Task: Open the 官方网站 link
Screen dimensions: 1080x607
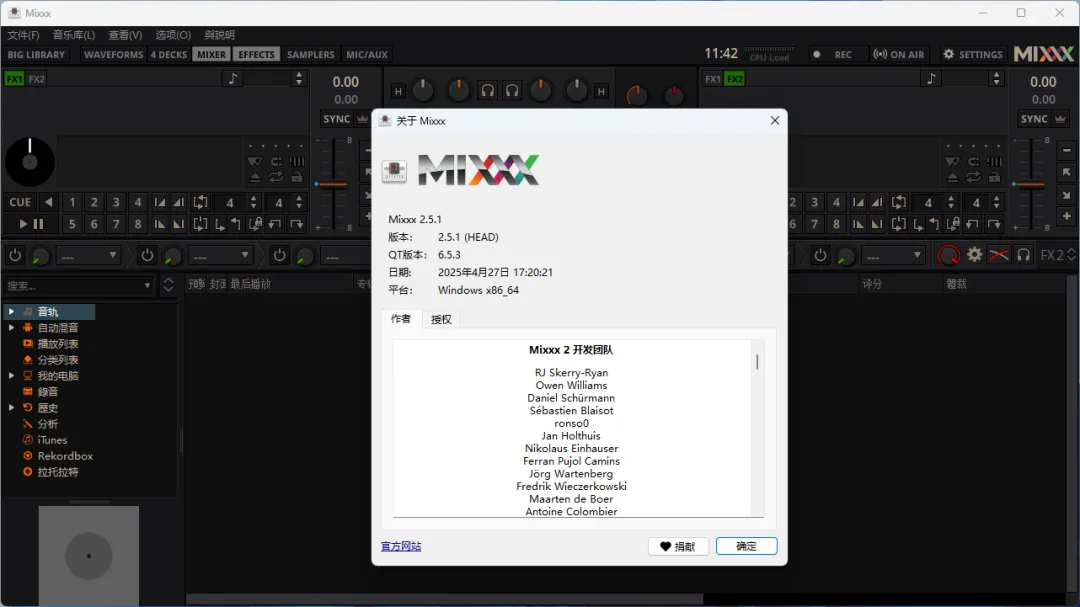Action: [401, 546]
